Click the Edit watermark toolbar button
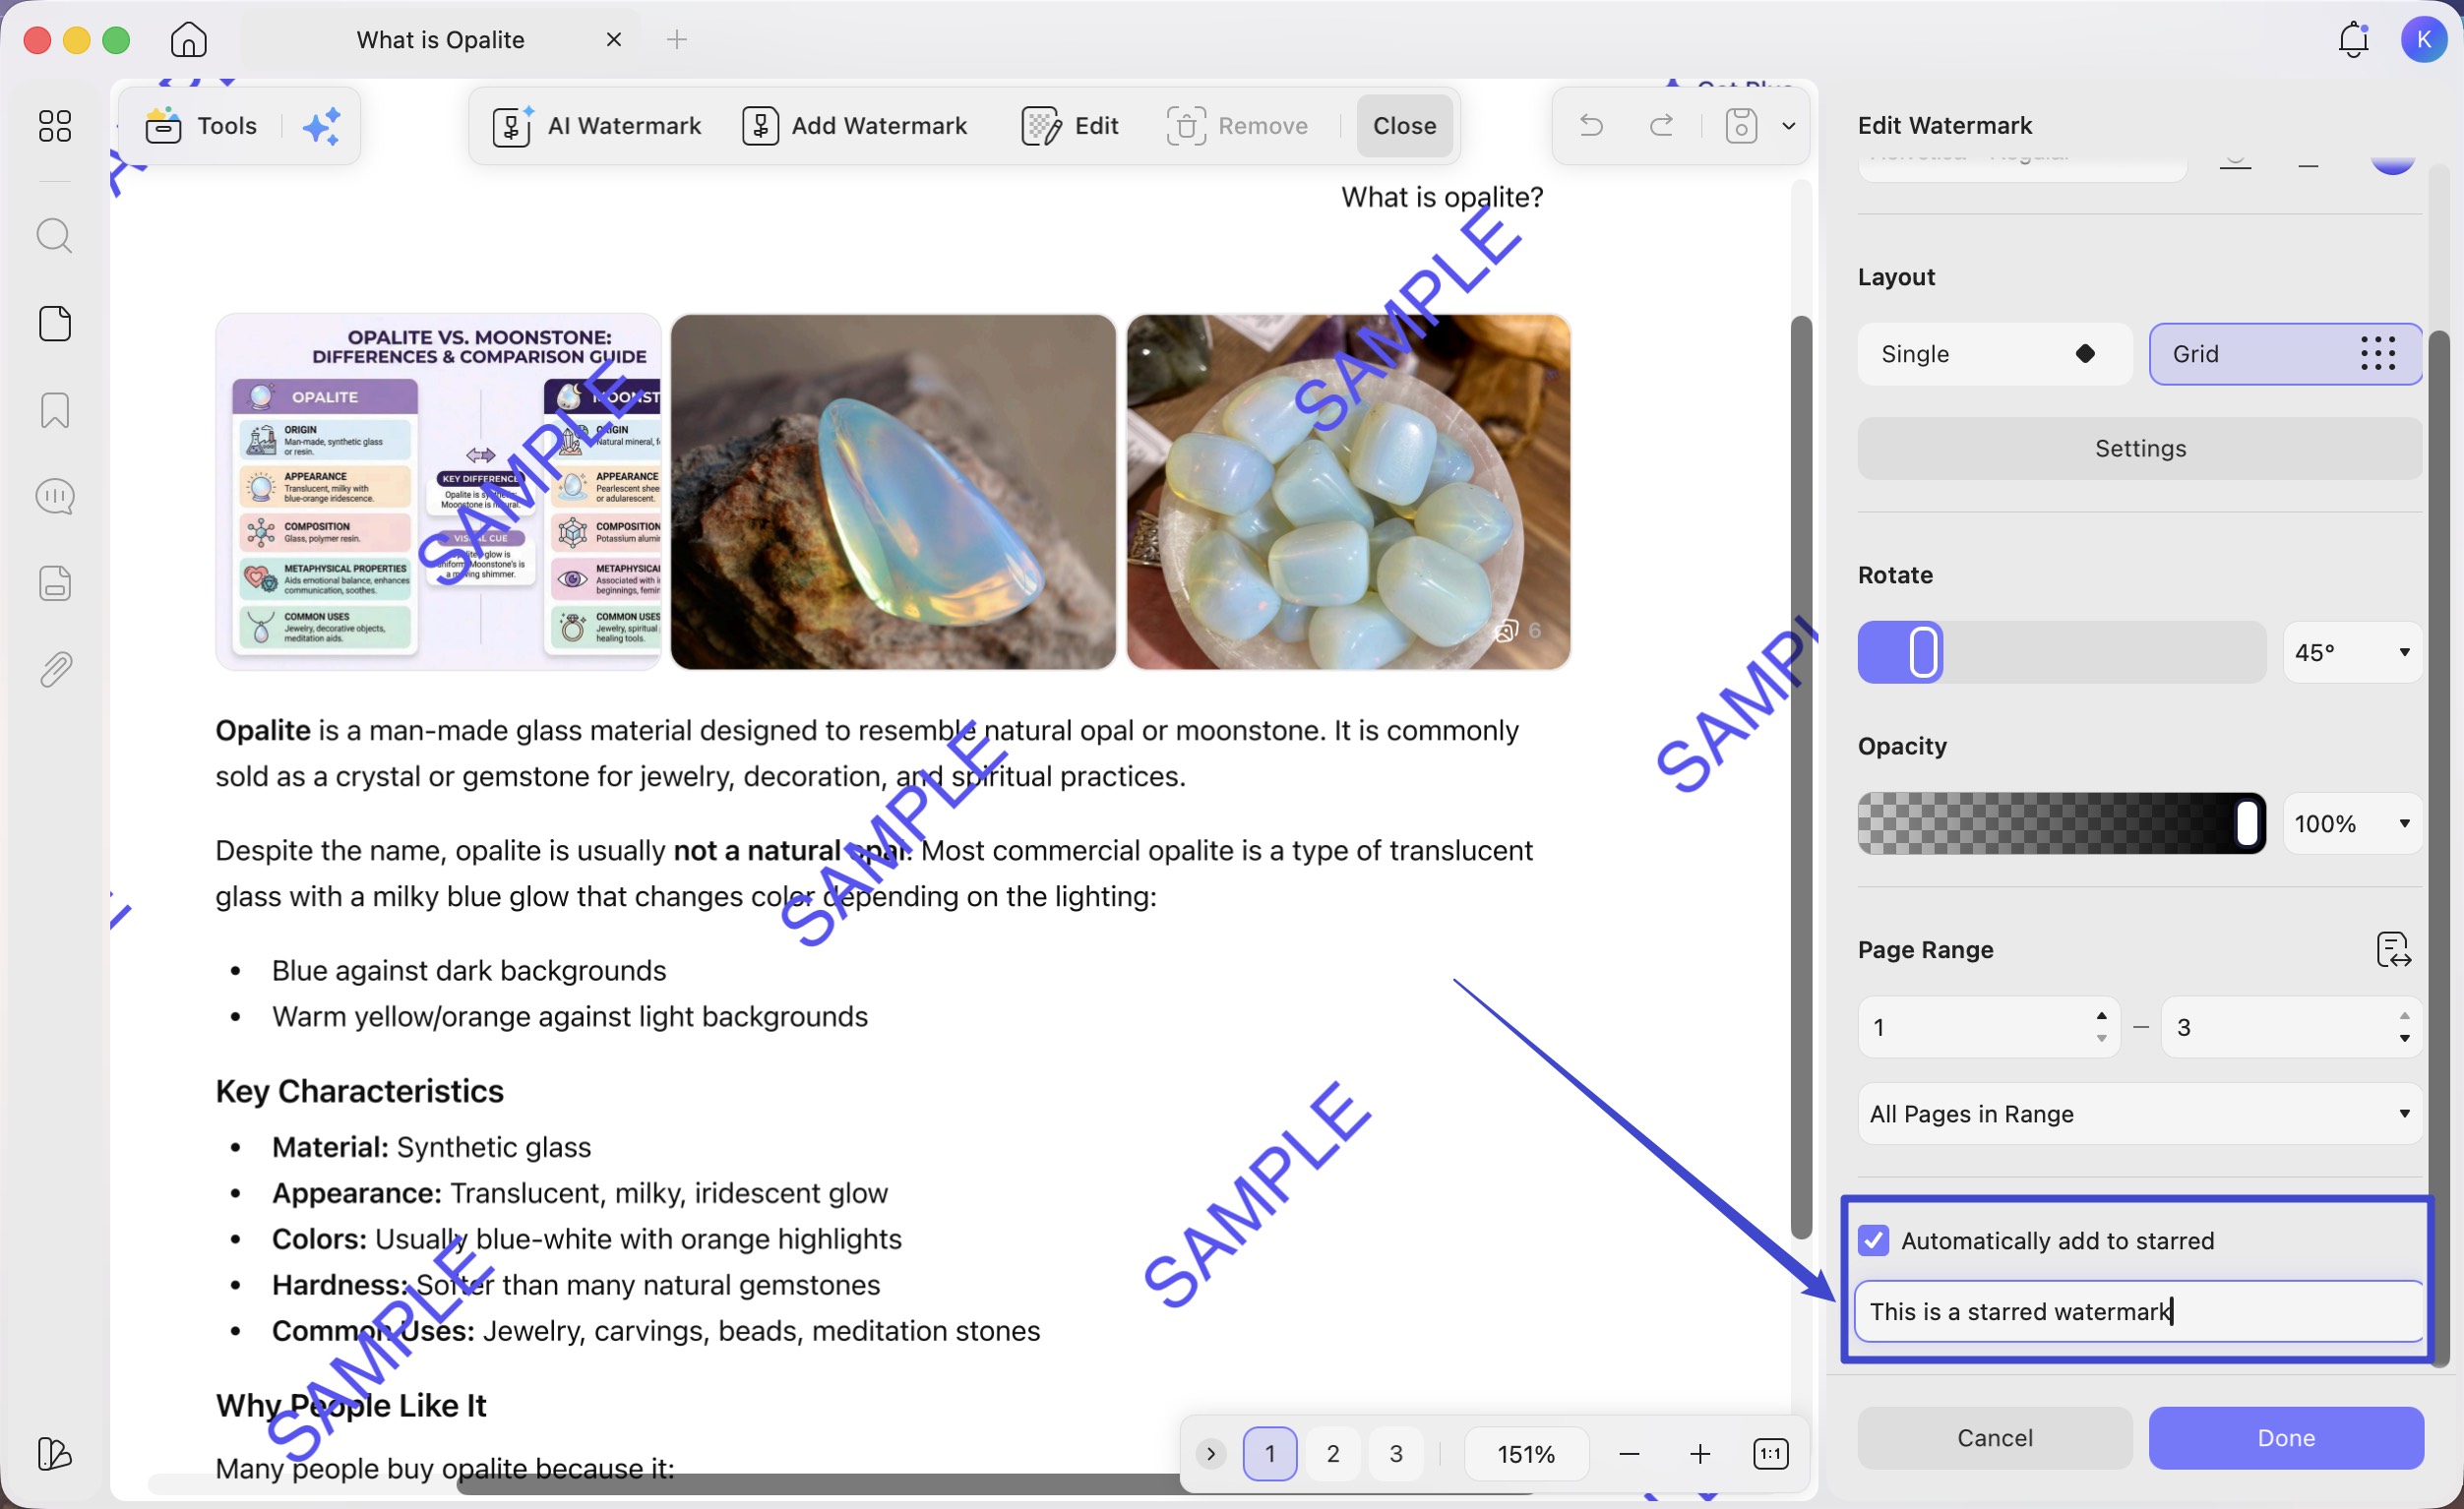Screen dimensions: 2464x1509 coord(1070,126)
